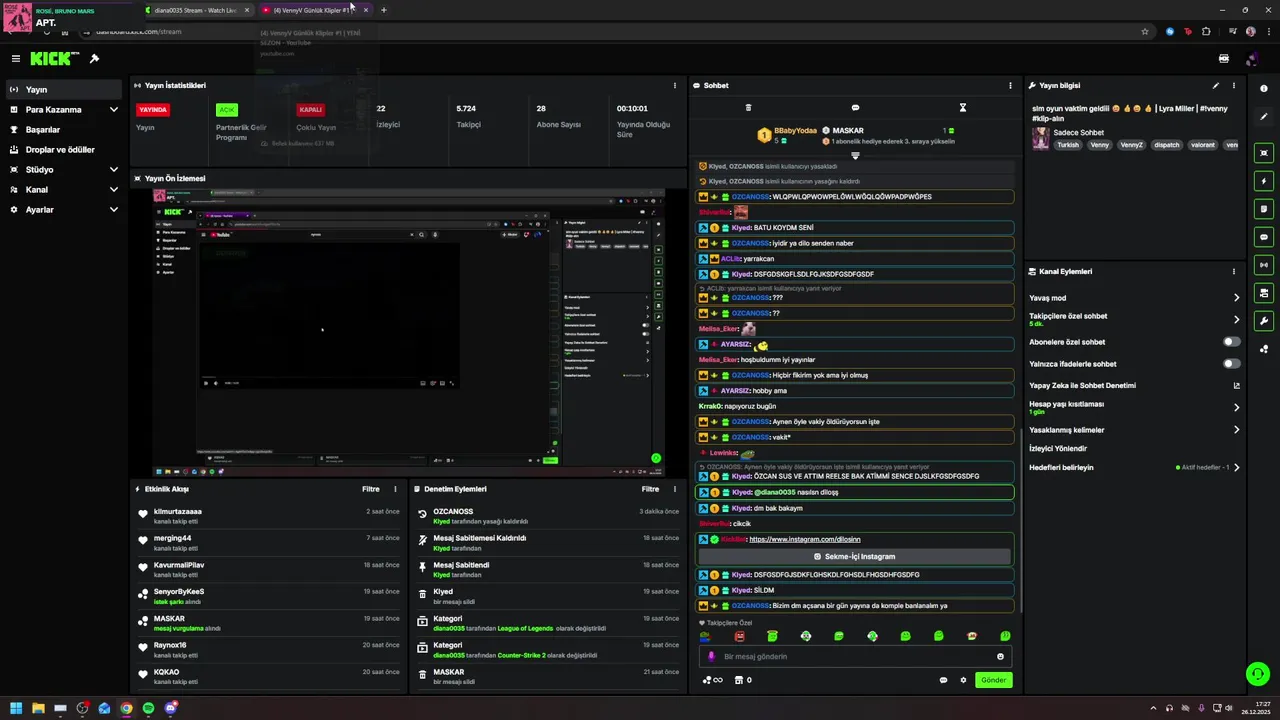Open the instagram.com/dilosinn link

click(805, 540)
